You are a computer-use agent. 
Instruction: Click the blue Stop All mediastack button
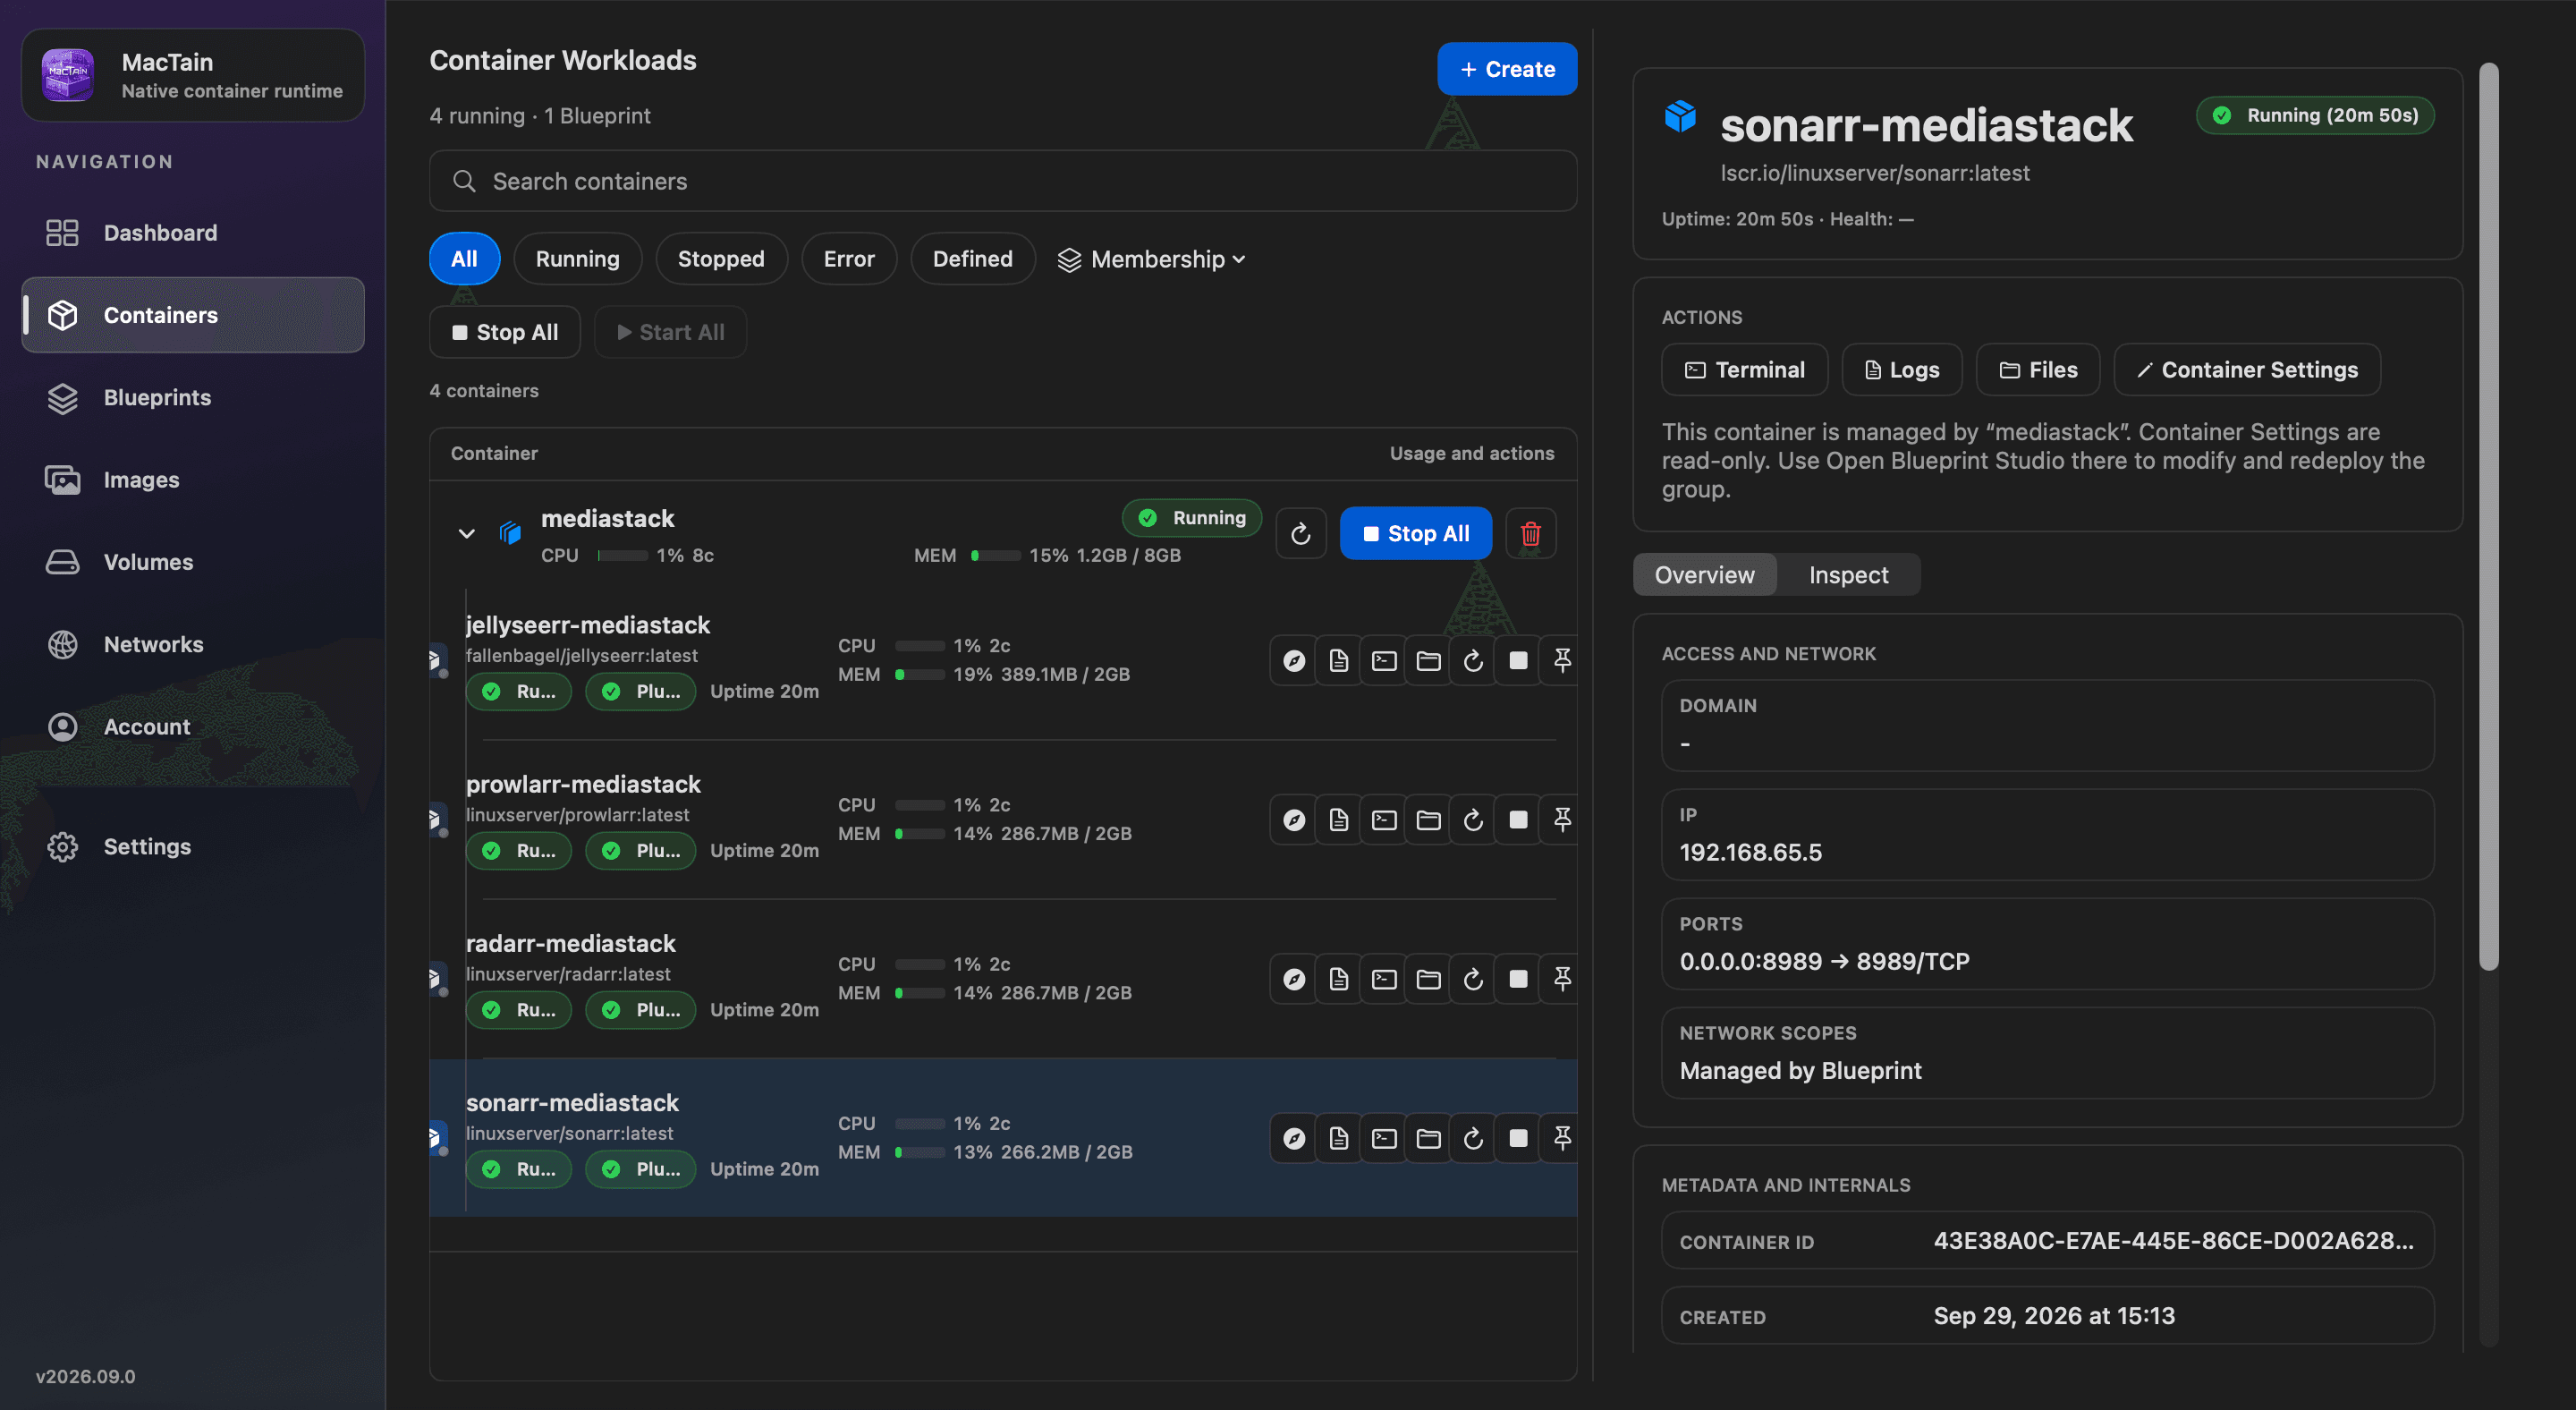pyautogui.click(x=1416, y=534)
